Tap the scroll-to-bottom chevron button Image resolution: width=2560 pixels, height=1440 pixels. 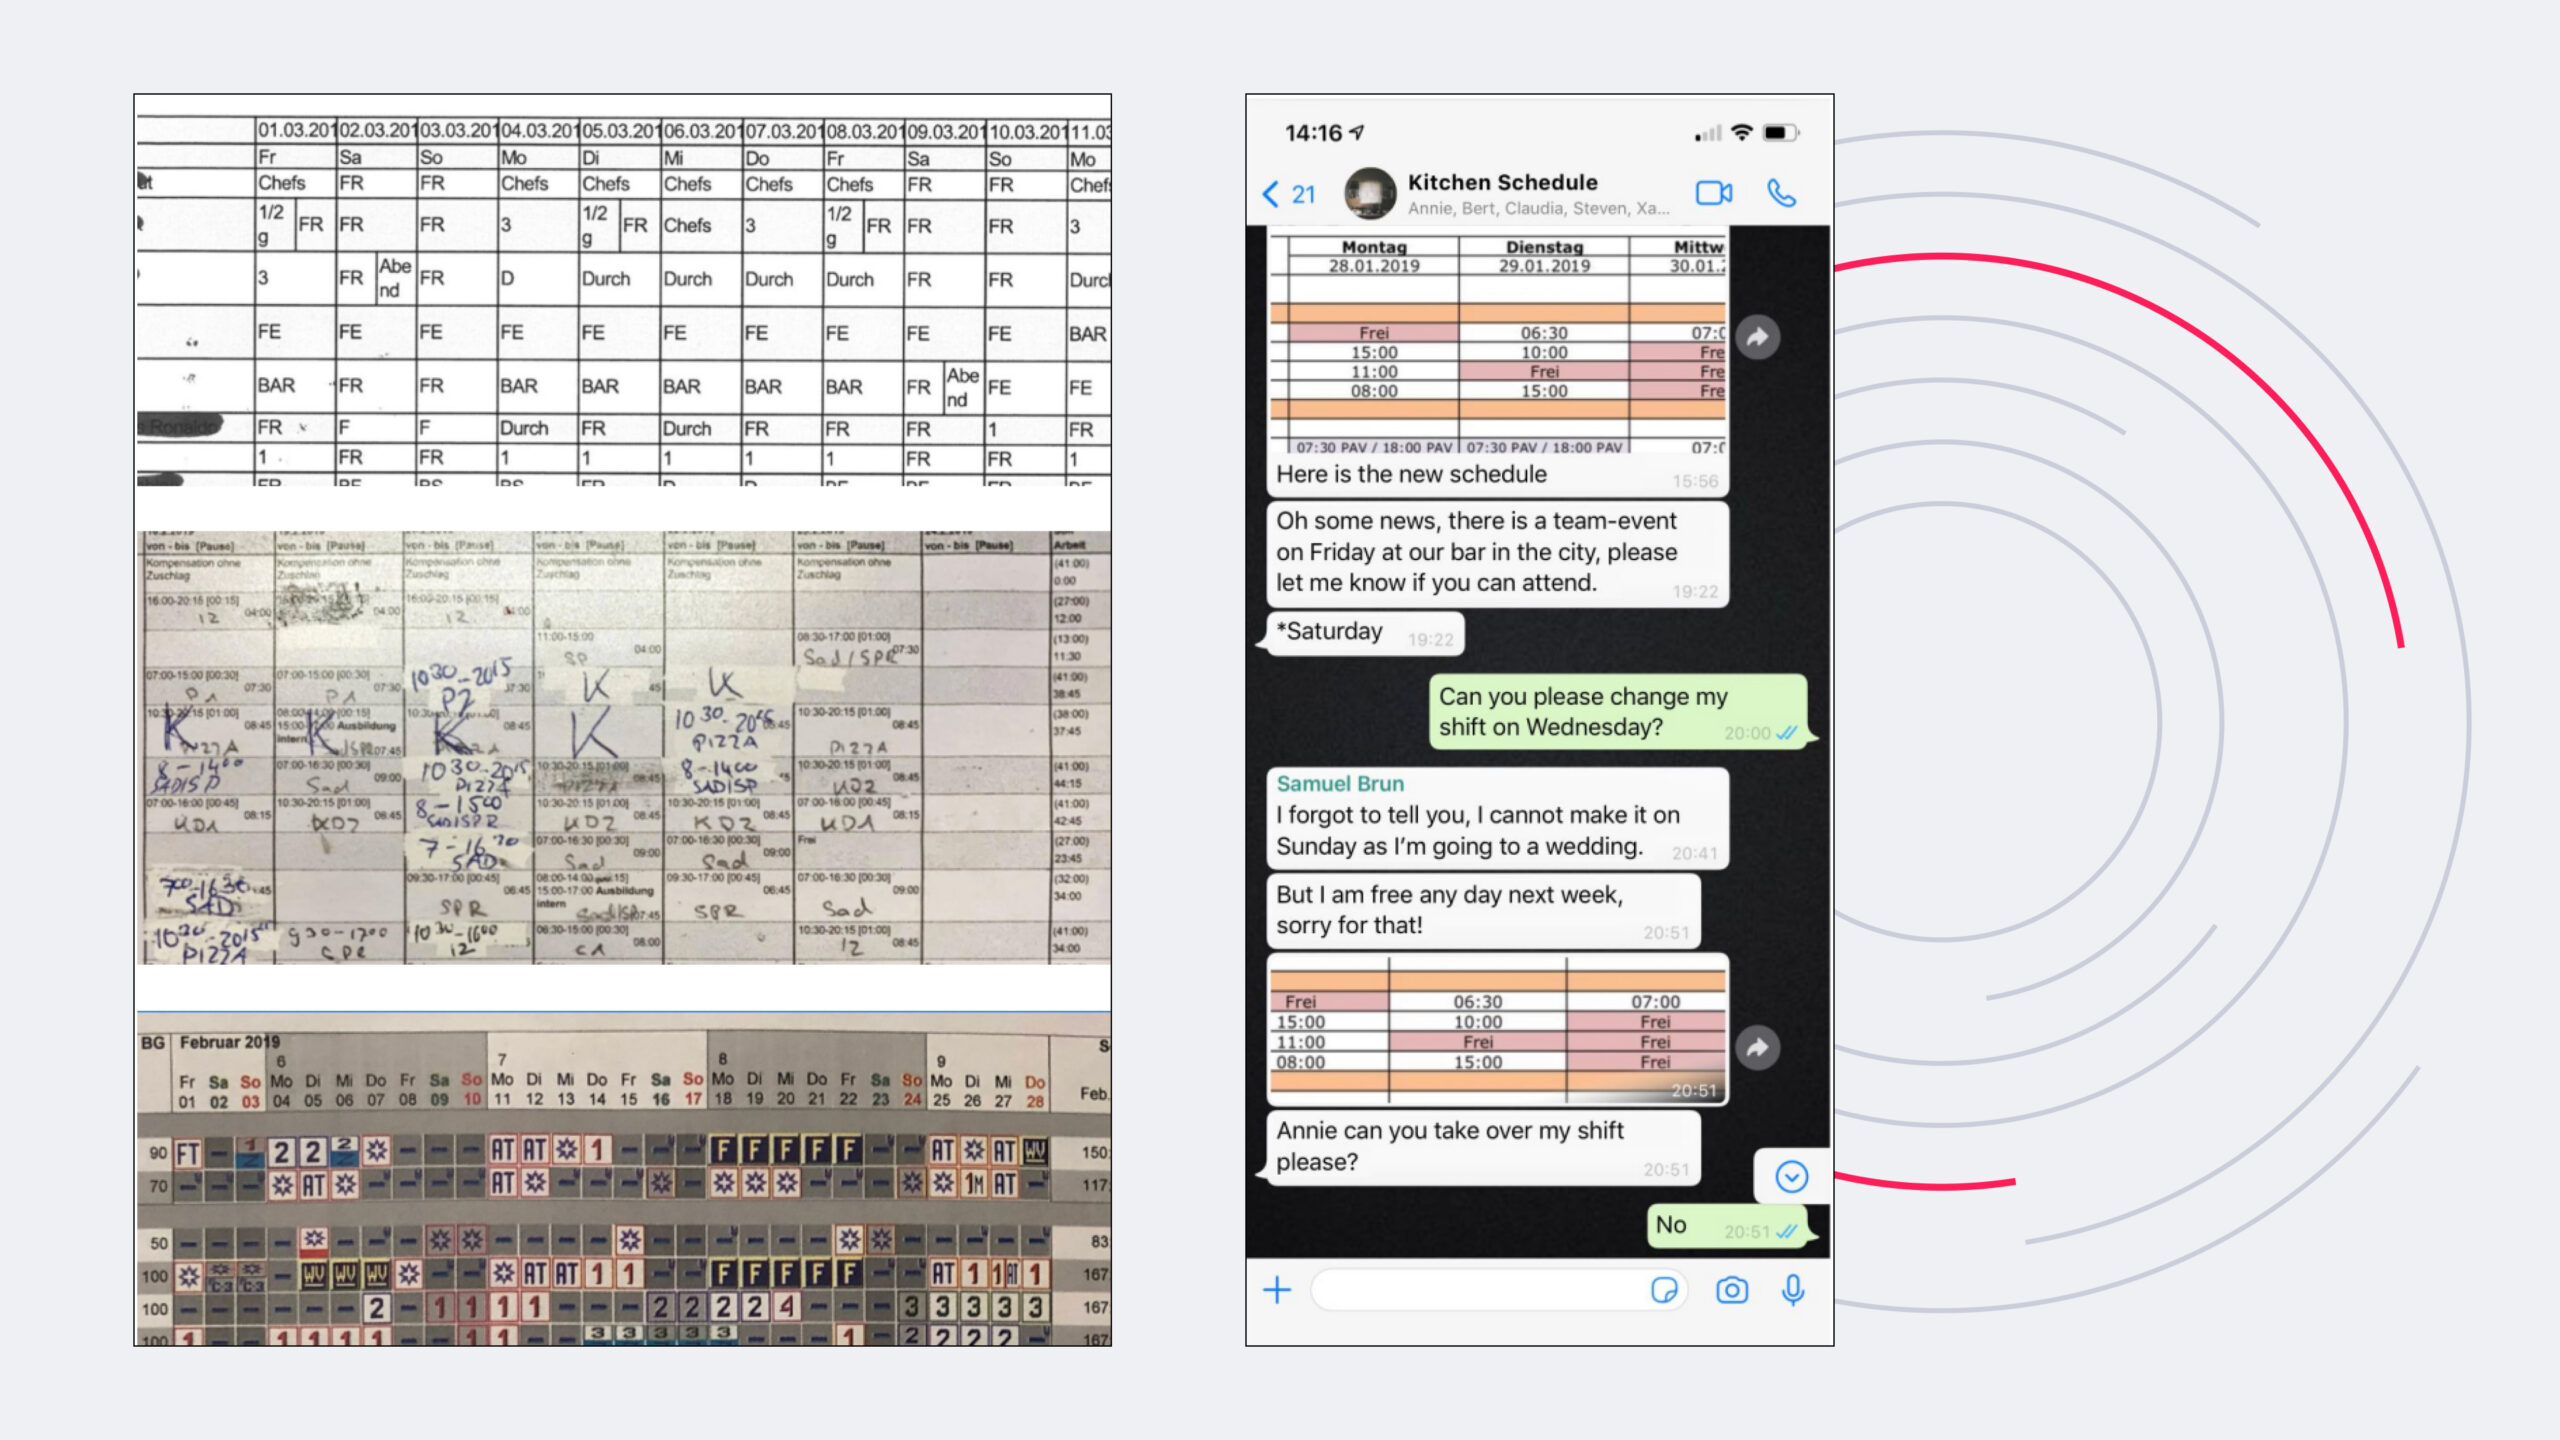pos(1791,1176)
